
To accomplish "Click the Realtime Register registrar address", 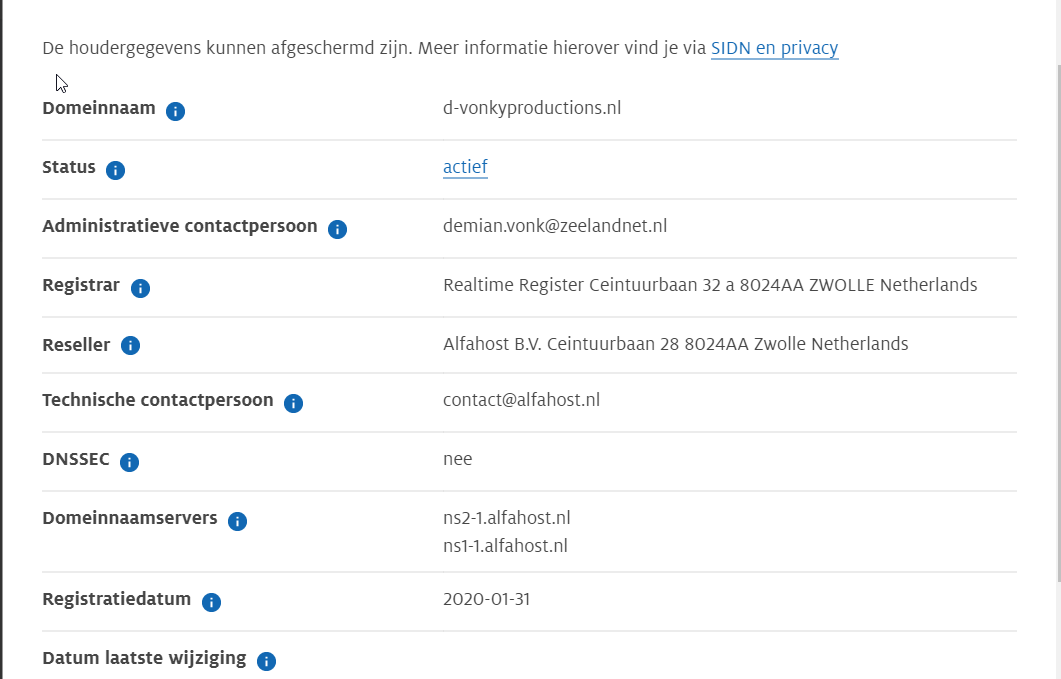I will 710,285.
